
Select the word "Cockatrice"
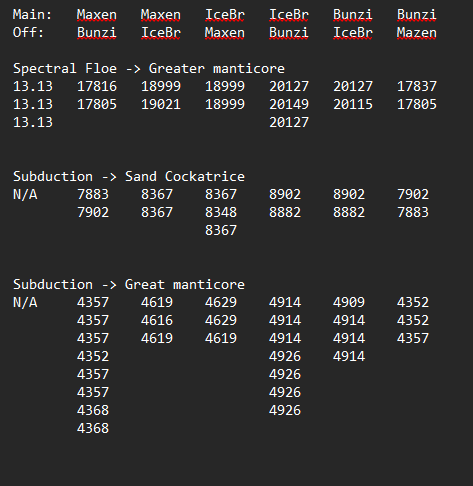[x=205, y=177]
